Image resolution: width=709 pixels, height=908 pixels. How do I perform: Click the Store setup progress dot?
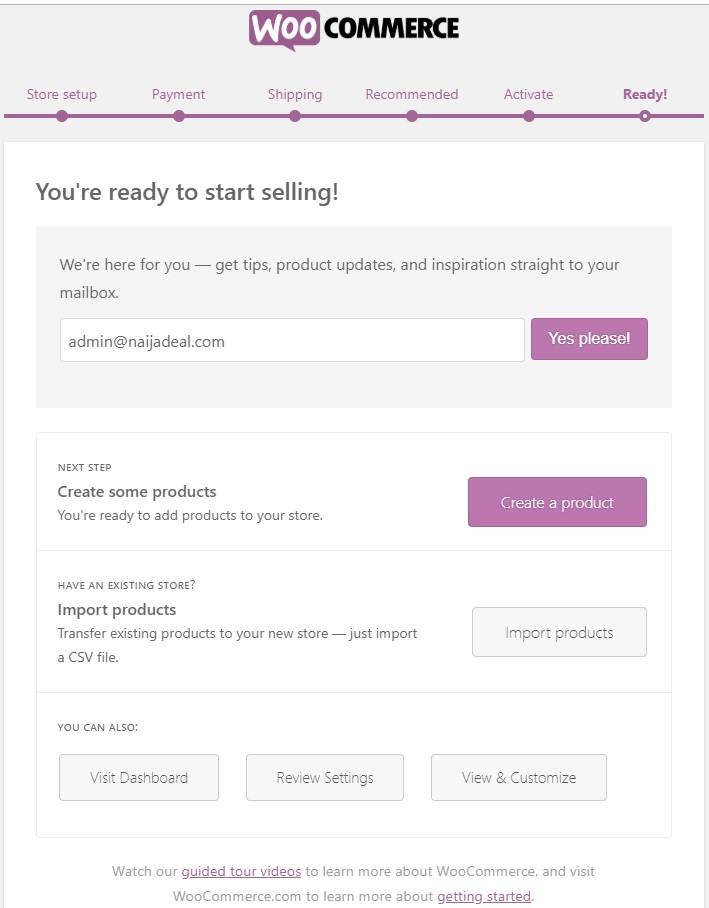pos(62,116)
